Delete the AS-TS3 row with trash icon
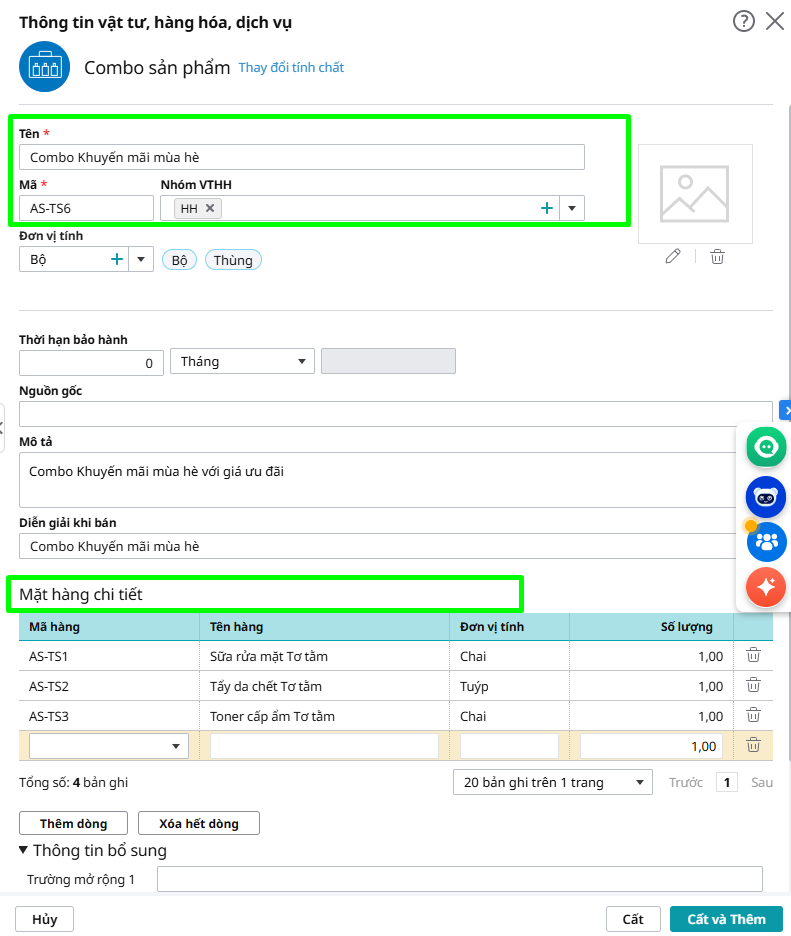 pyautogui.click(x=753, y=716)
